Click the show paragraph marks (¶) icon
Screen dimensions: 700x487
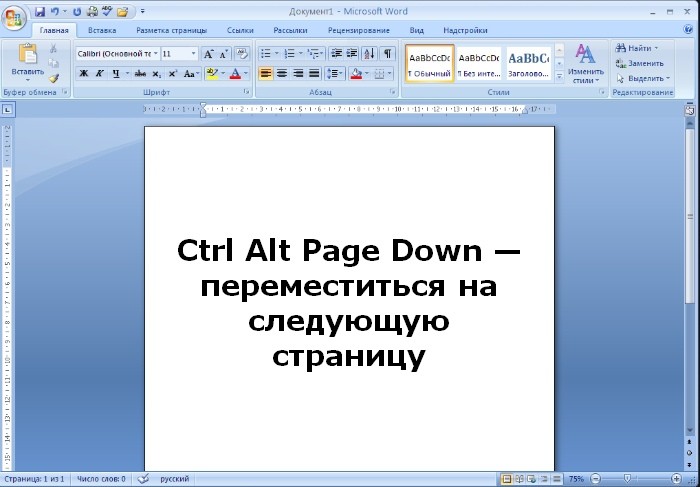tap(387, 53)
